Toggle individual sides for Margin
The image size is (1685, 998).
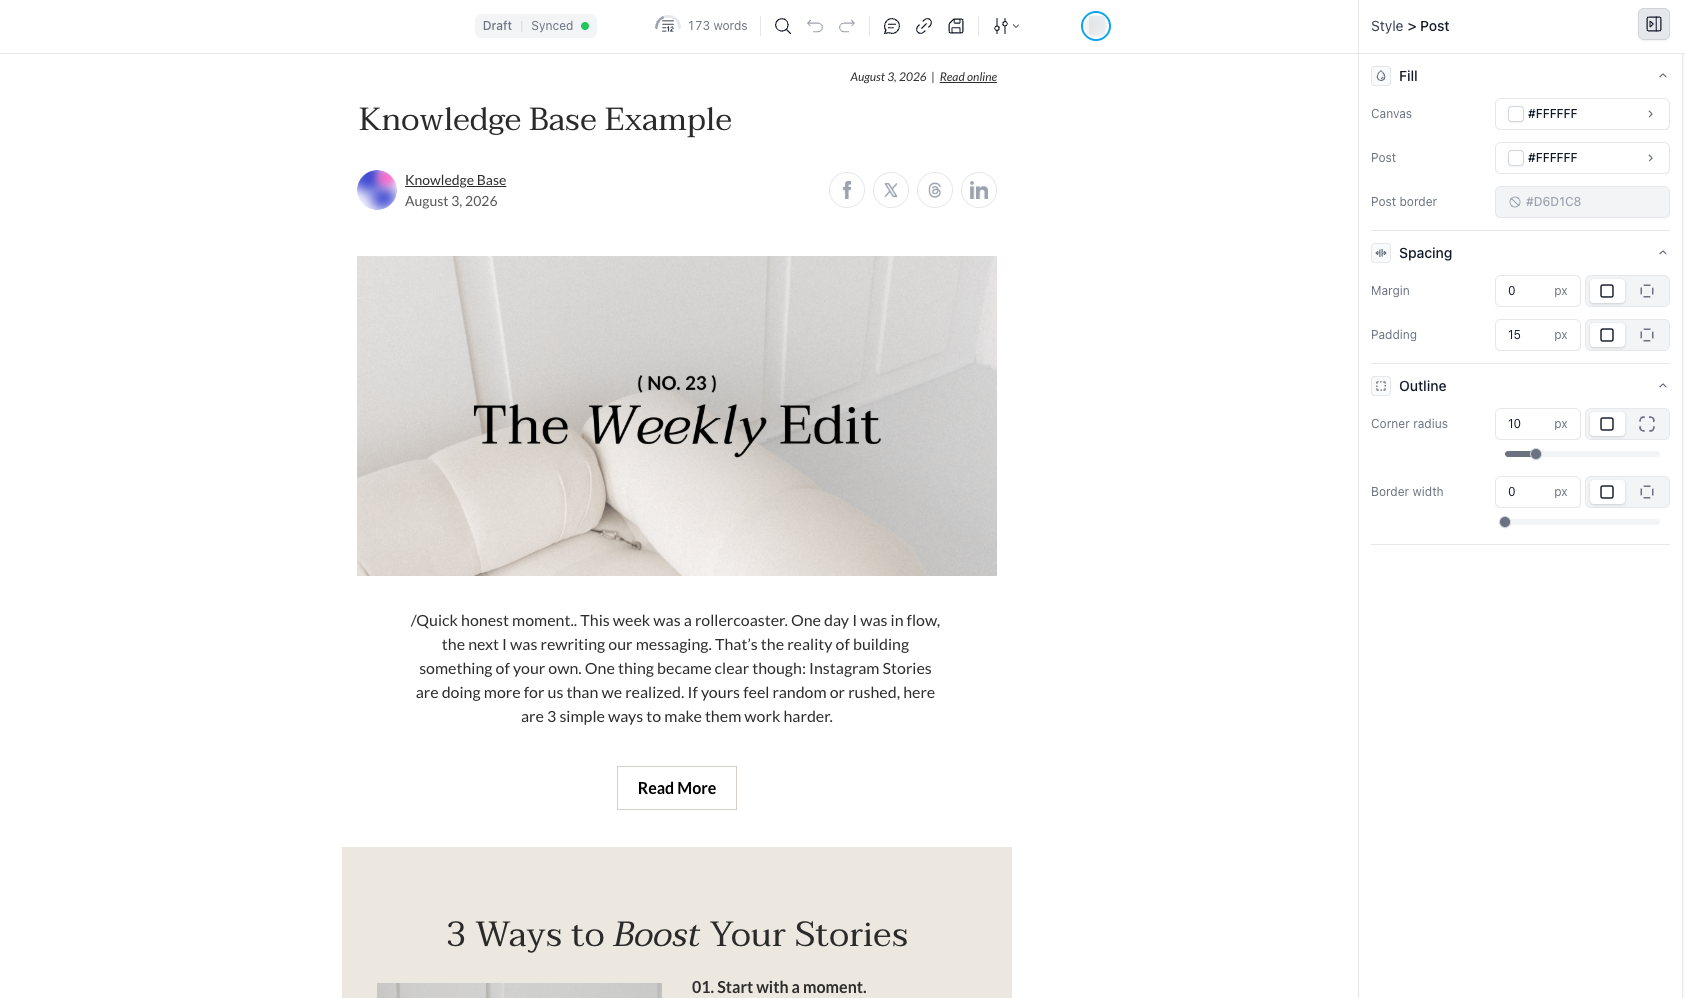(x=1647, y=291)
